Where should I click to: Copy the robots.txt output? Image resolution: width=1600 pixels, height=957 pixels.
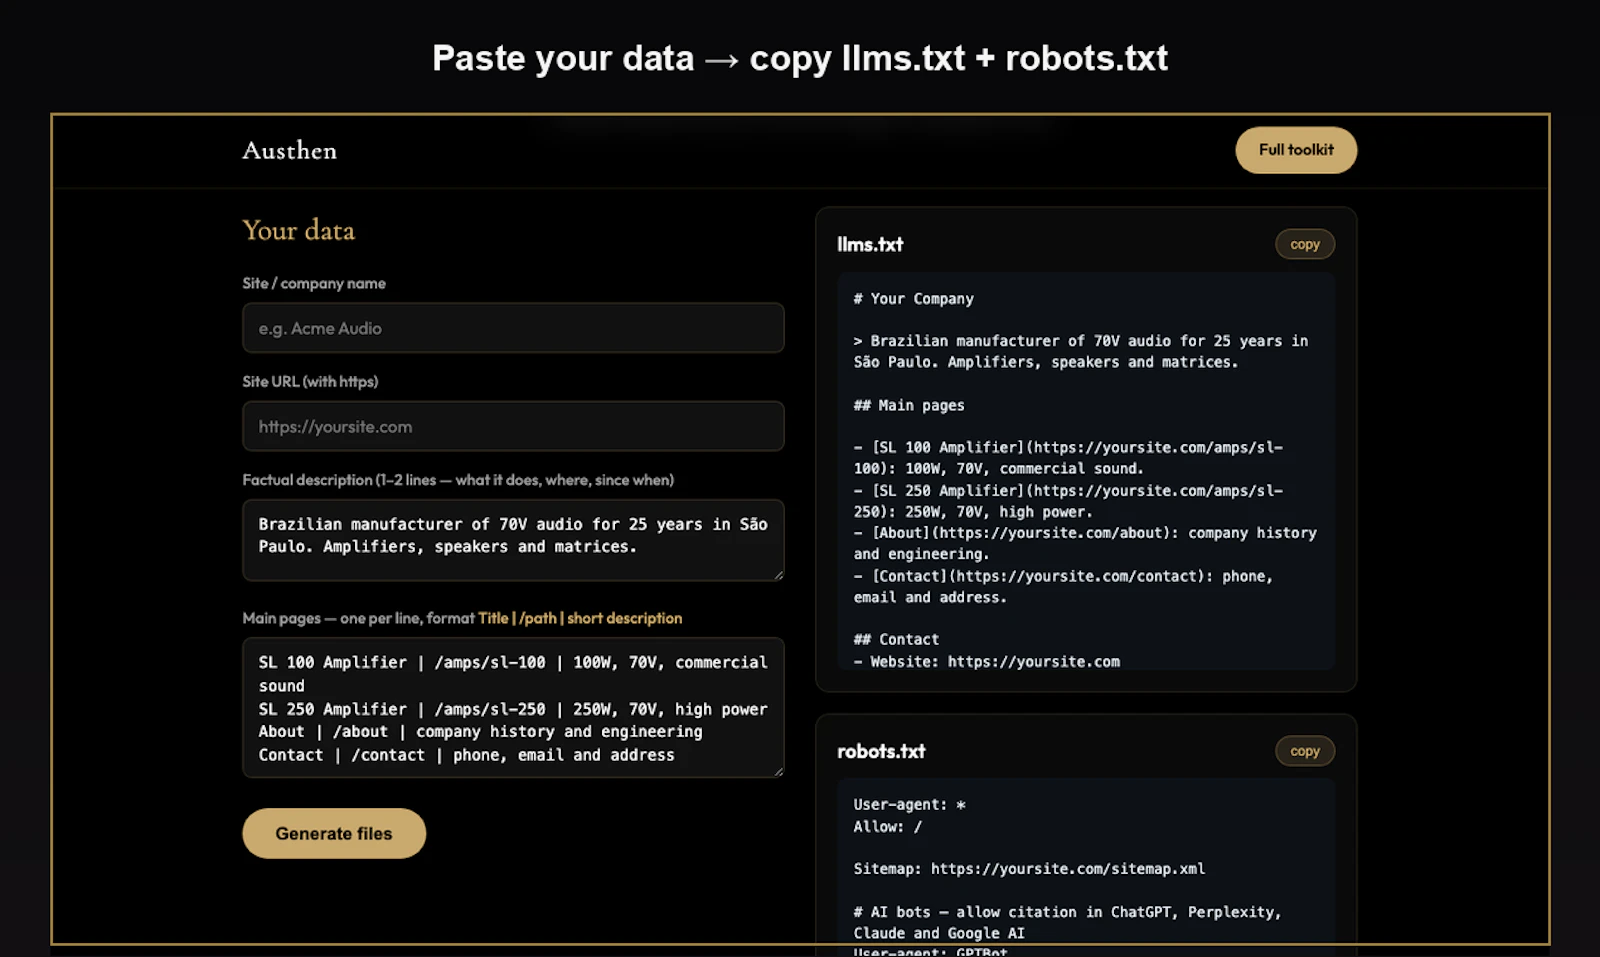1305,751
